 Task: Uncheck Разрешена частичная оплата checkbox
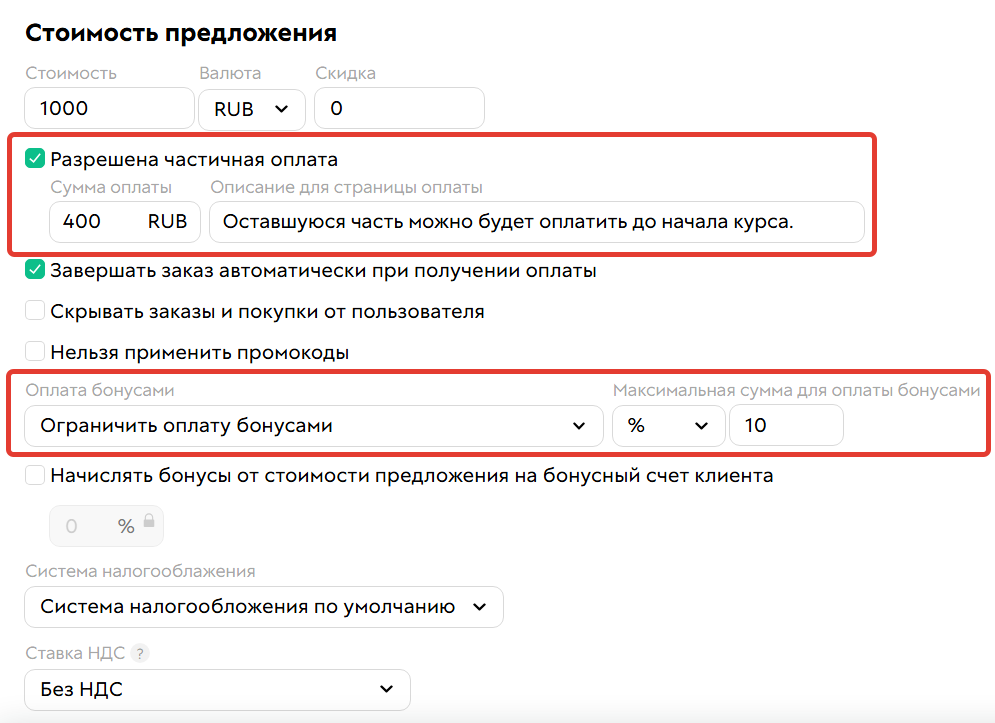pos(35,159)
